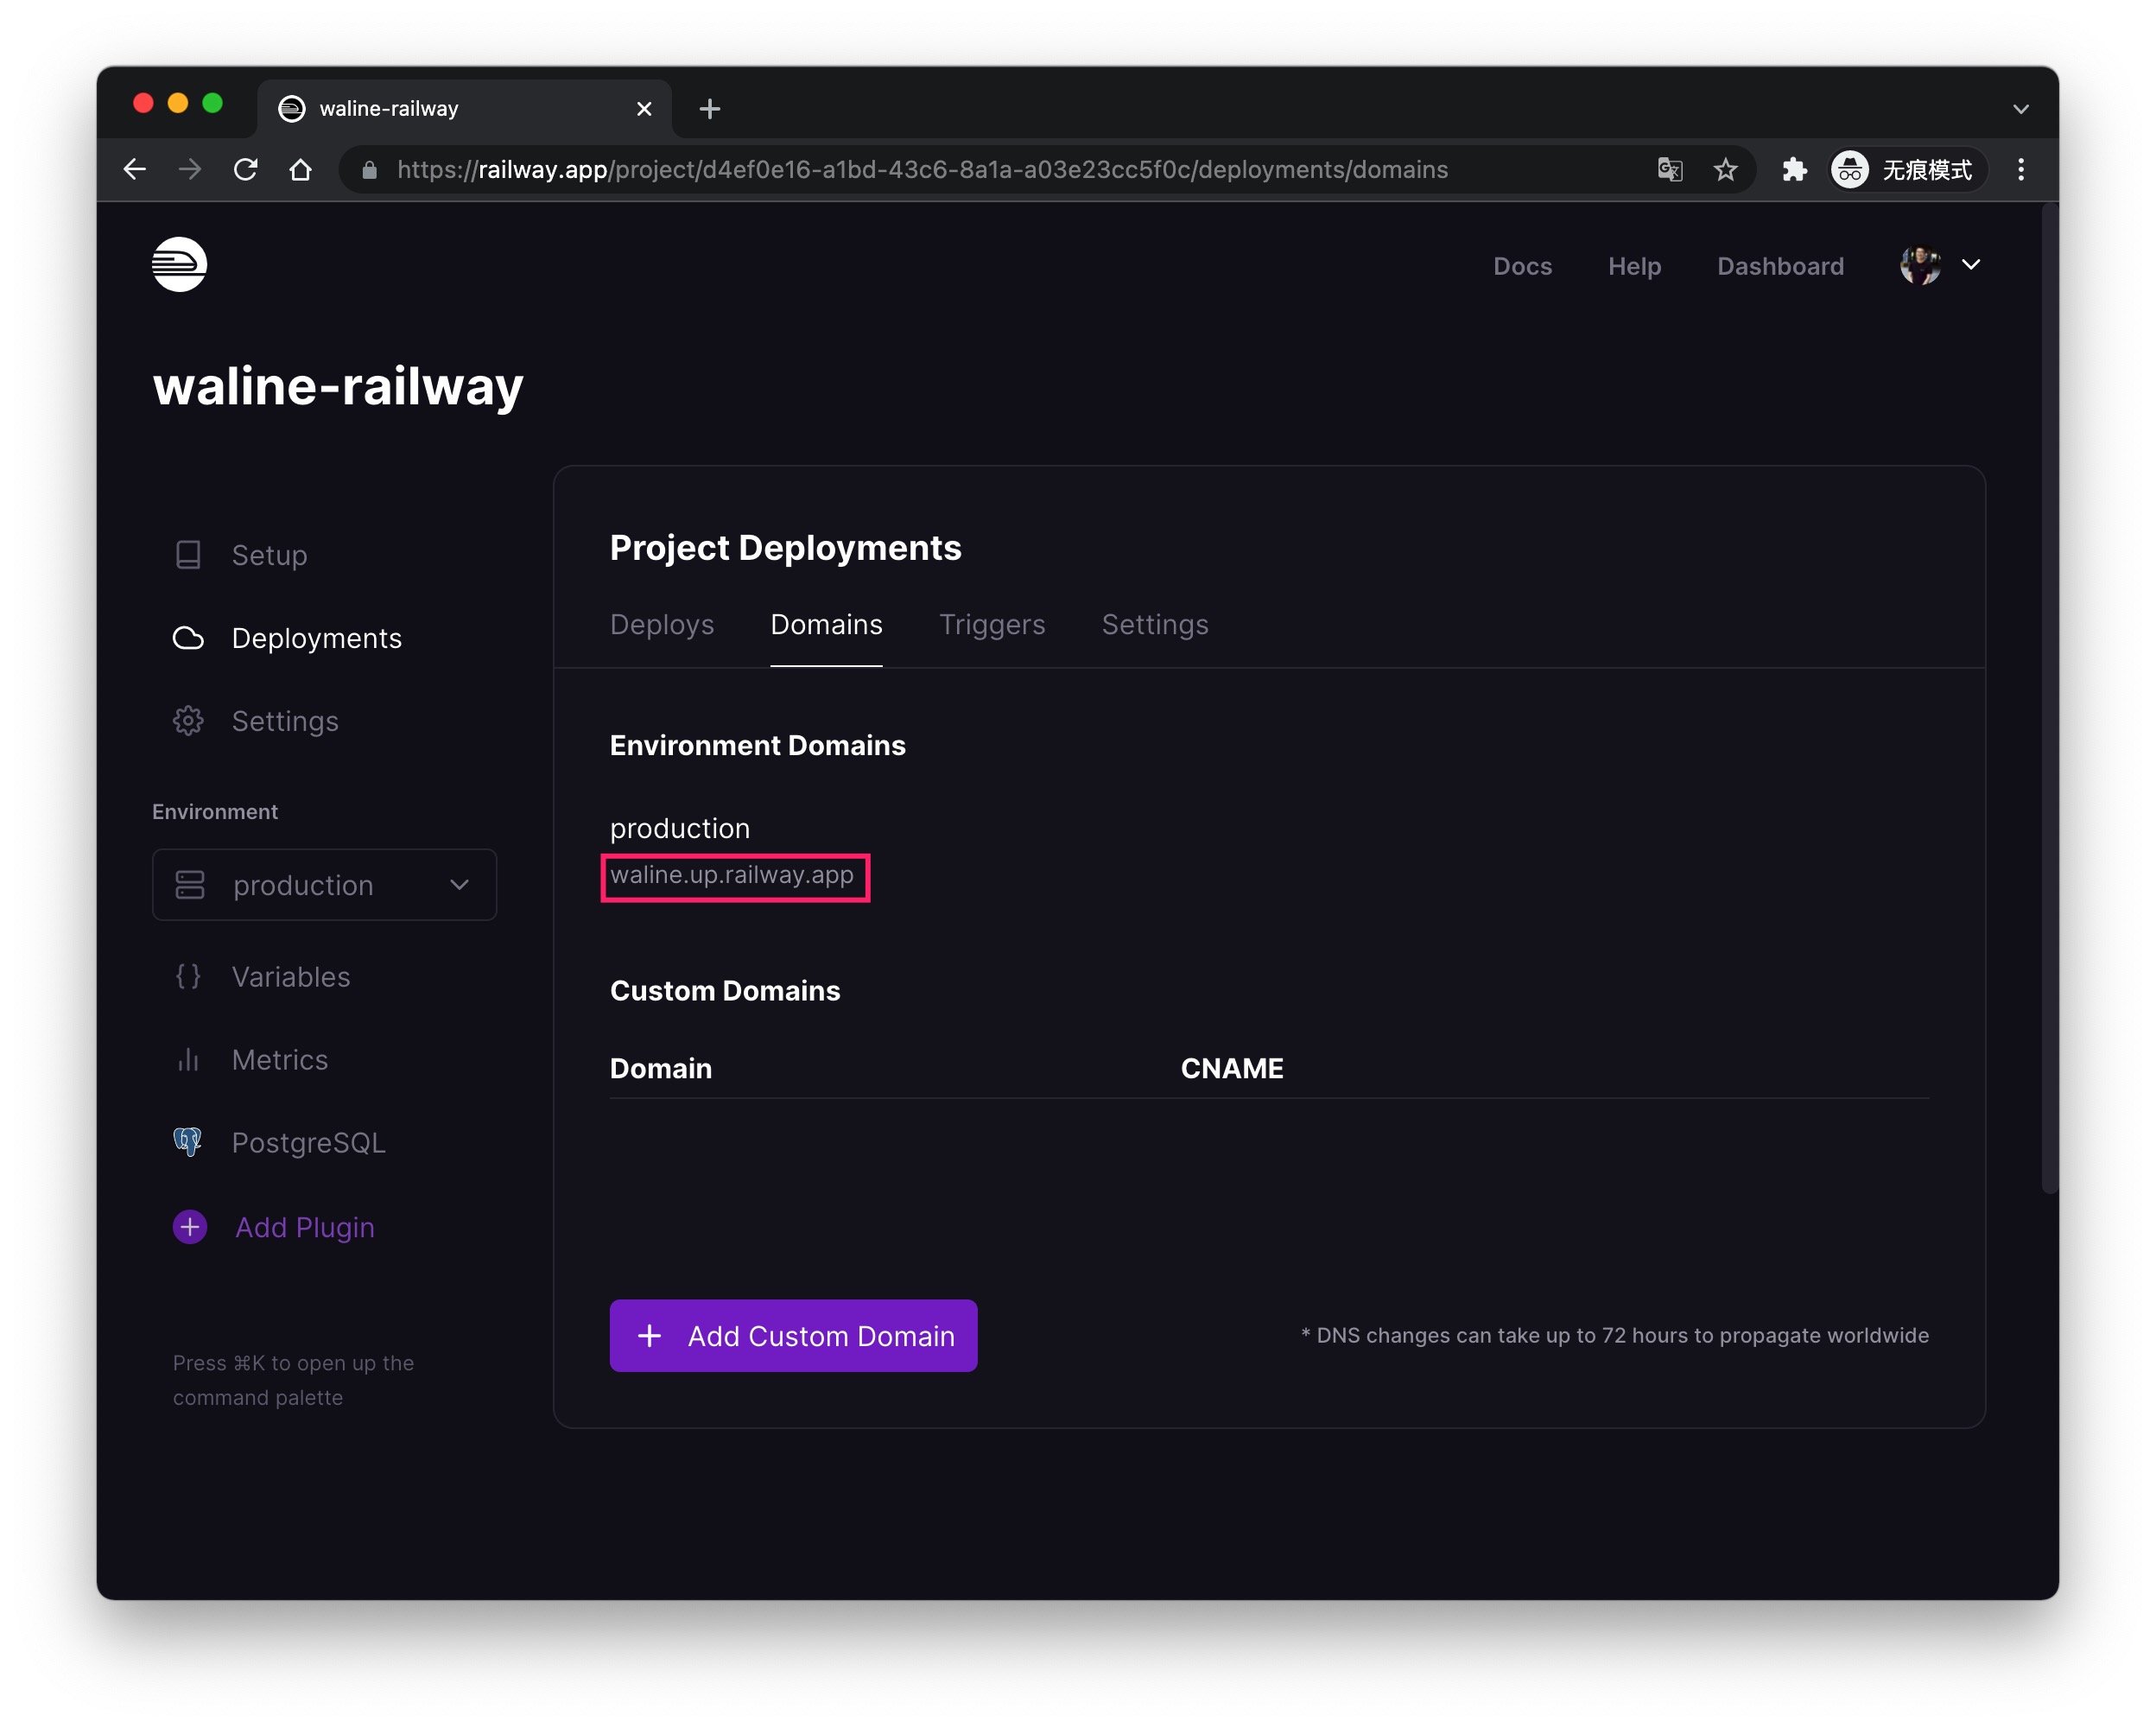Click the browser address bar URL
The width and height of the screenshot is (2156, 1728).
click(920, 170)
